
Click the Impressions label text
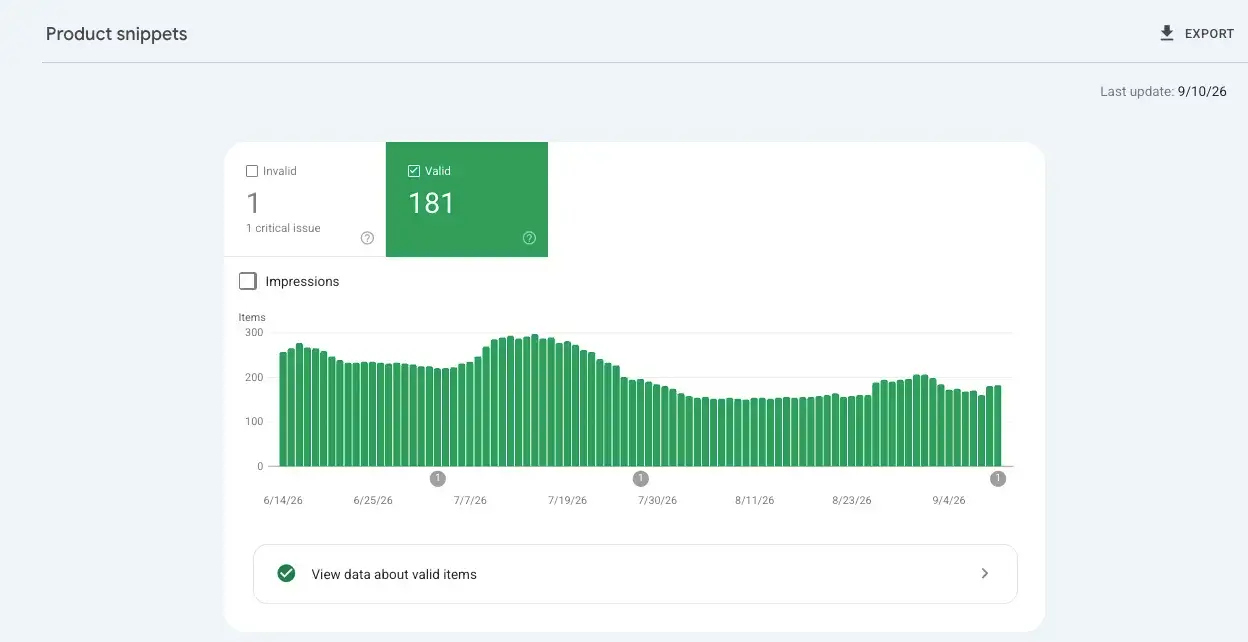click(302, 282)
